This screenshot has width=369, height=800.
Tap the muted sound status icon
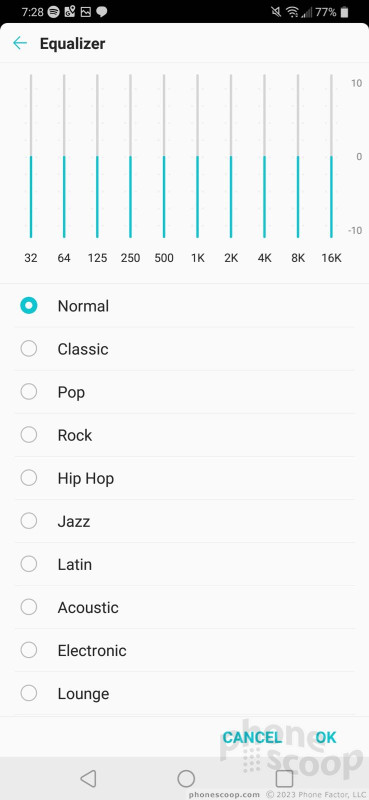276,12
